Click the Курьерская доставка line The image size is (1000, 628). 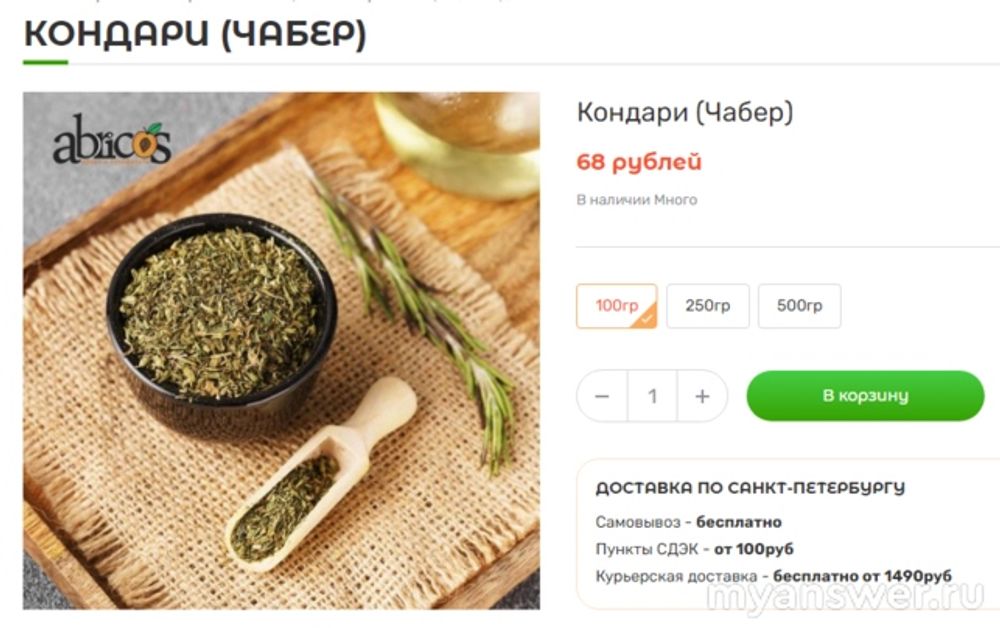point(774,576)
